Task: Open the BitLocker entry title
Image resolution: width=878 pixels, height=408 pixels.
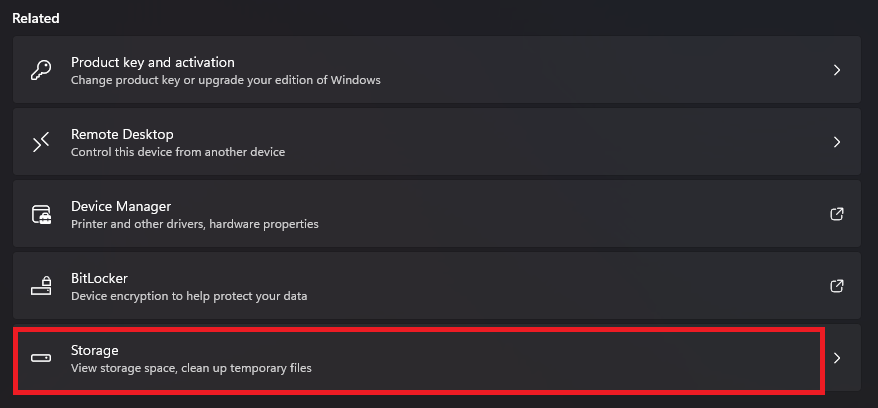Action: (x=99, y=278)
